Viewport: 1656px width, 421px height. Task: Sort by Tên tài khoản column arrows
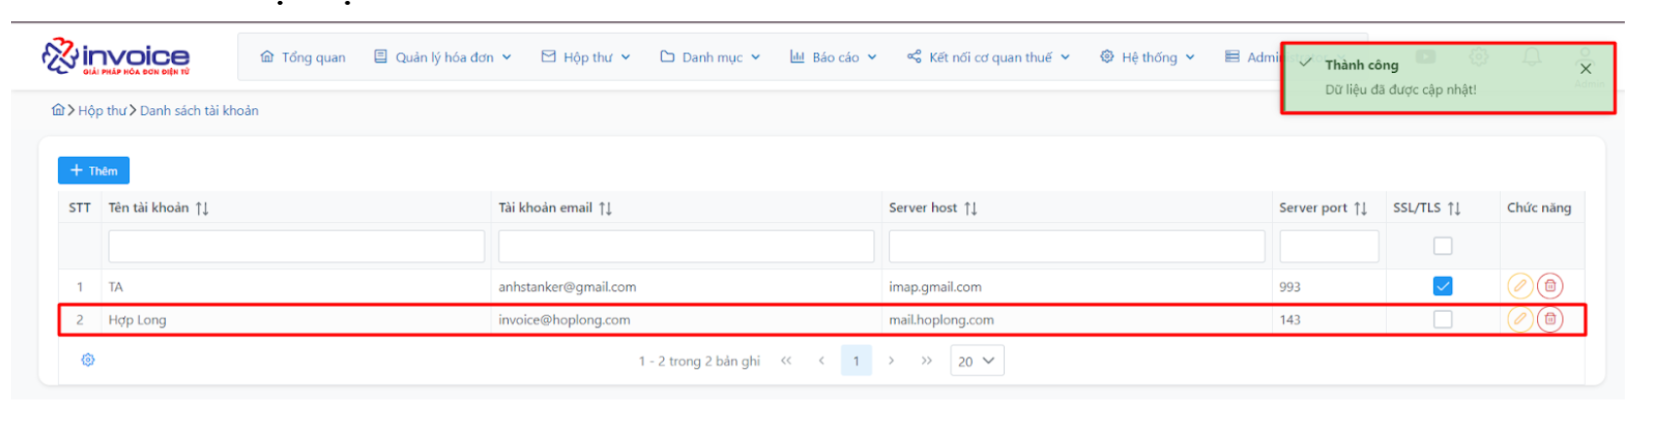(202, 208)
